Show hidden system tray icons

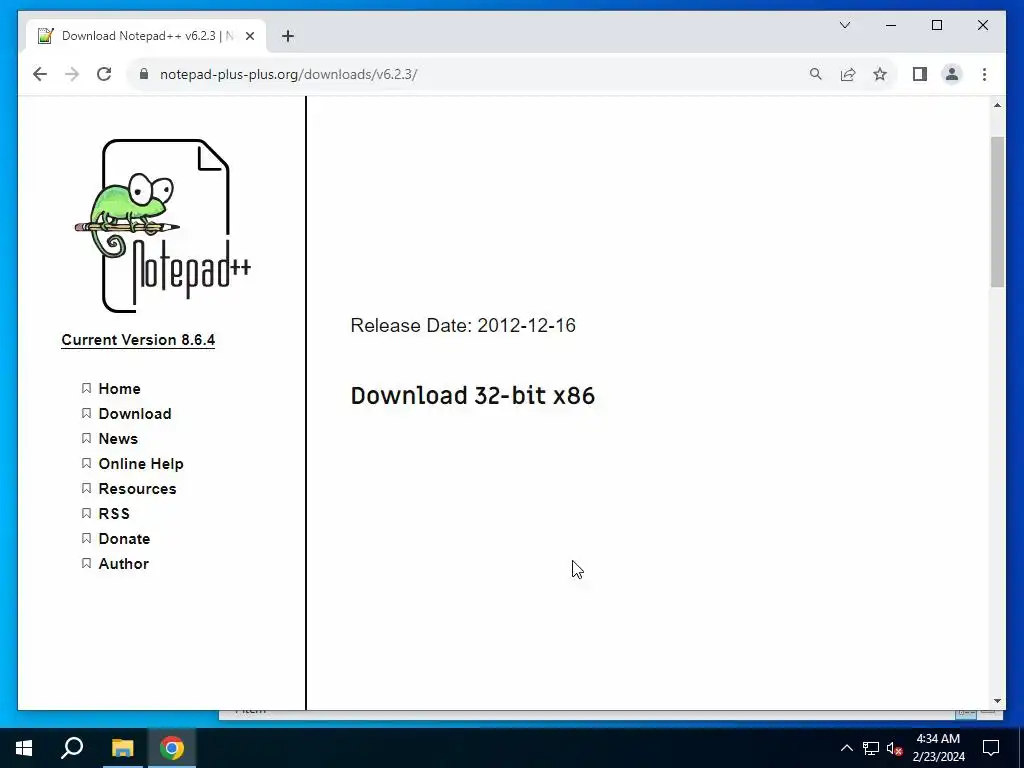coord(846,748)
